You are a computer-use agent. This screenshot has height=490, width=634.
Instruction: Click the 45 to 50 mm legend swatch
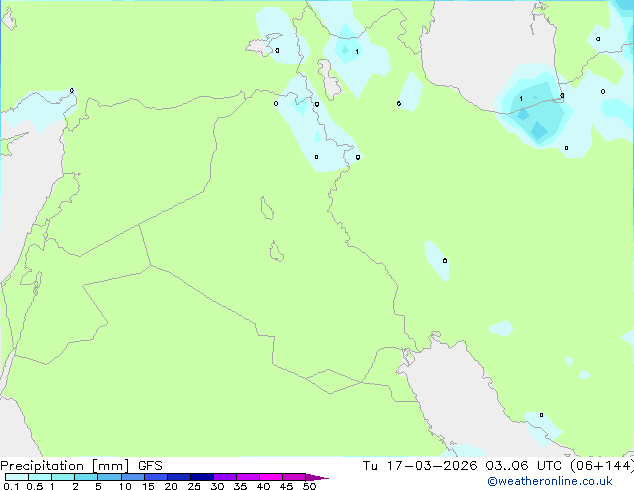pos(294,477)
